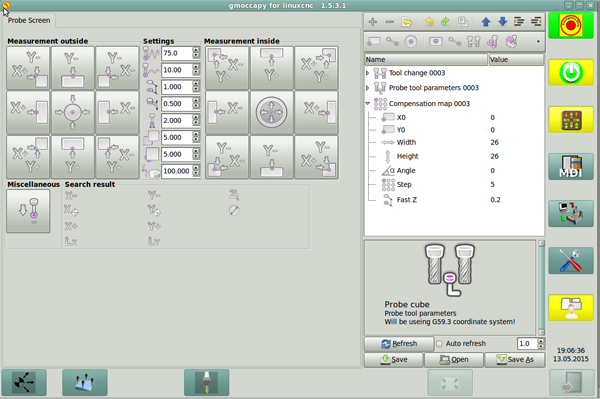This screenshot has height=399, width=600.
Task: Click the blue move down arrow icon
Action: click(502, 22)
